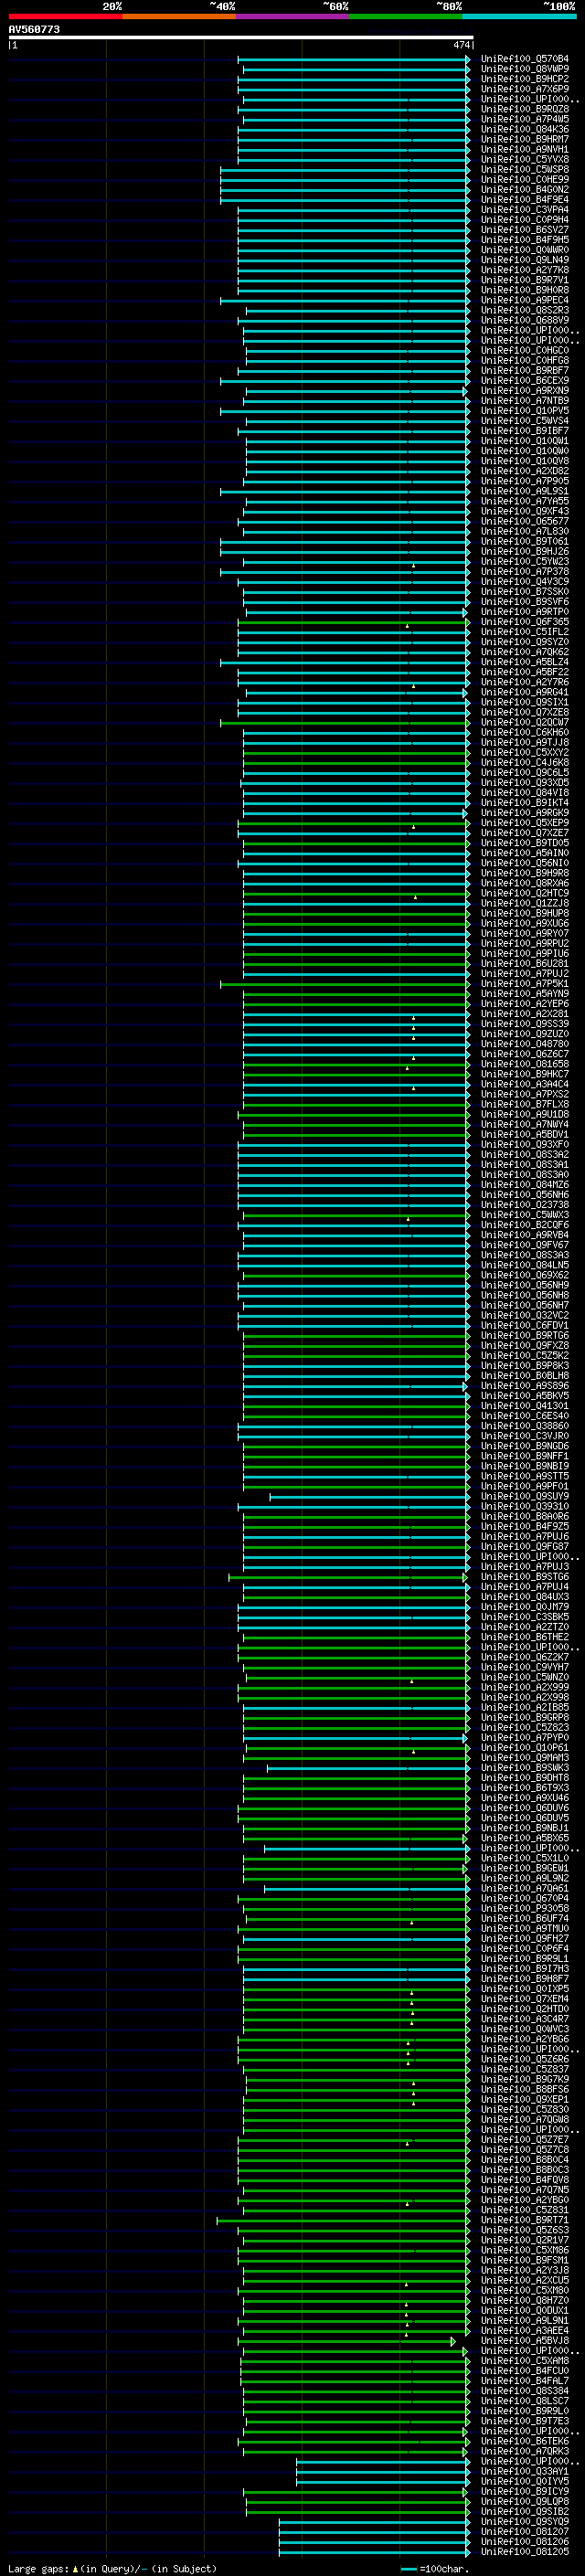Viewport: 585px width, 2576px height.
Task: Open hit UniRef100_B9RQZ8
Action: coord(524,109)
